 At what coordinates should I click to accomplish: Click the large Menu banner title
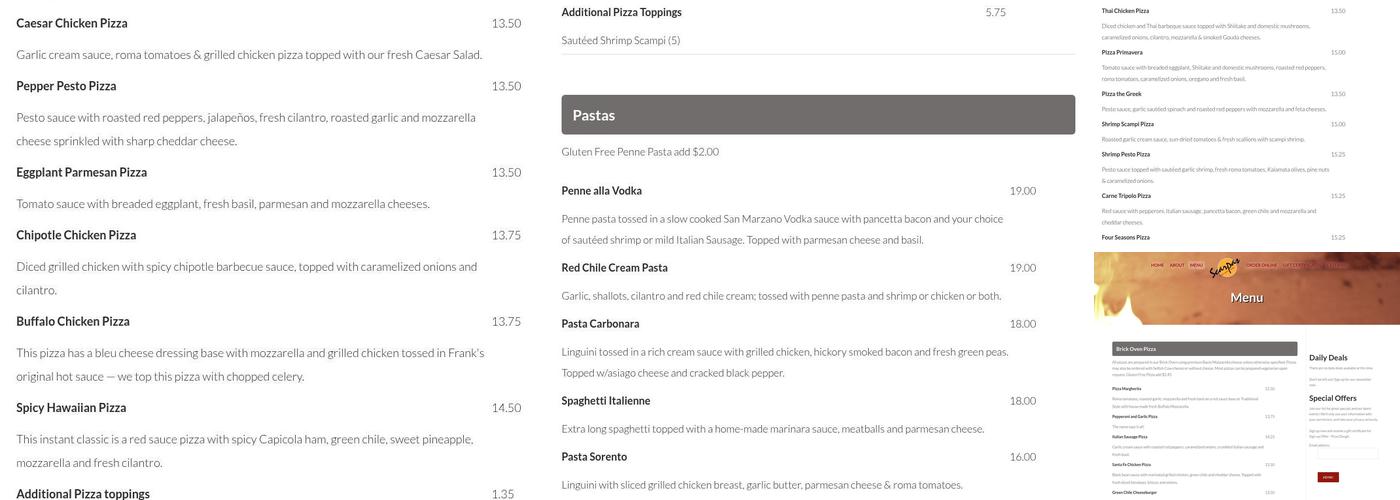click(x=1246, y=297)
